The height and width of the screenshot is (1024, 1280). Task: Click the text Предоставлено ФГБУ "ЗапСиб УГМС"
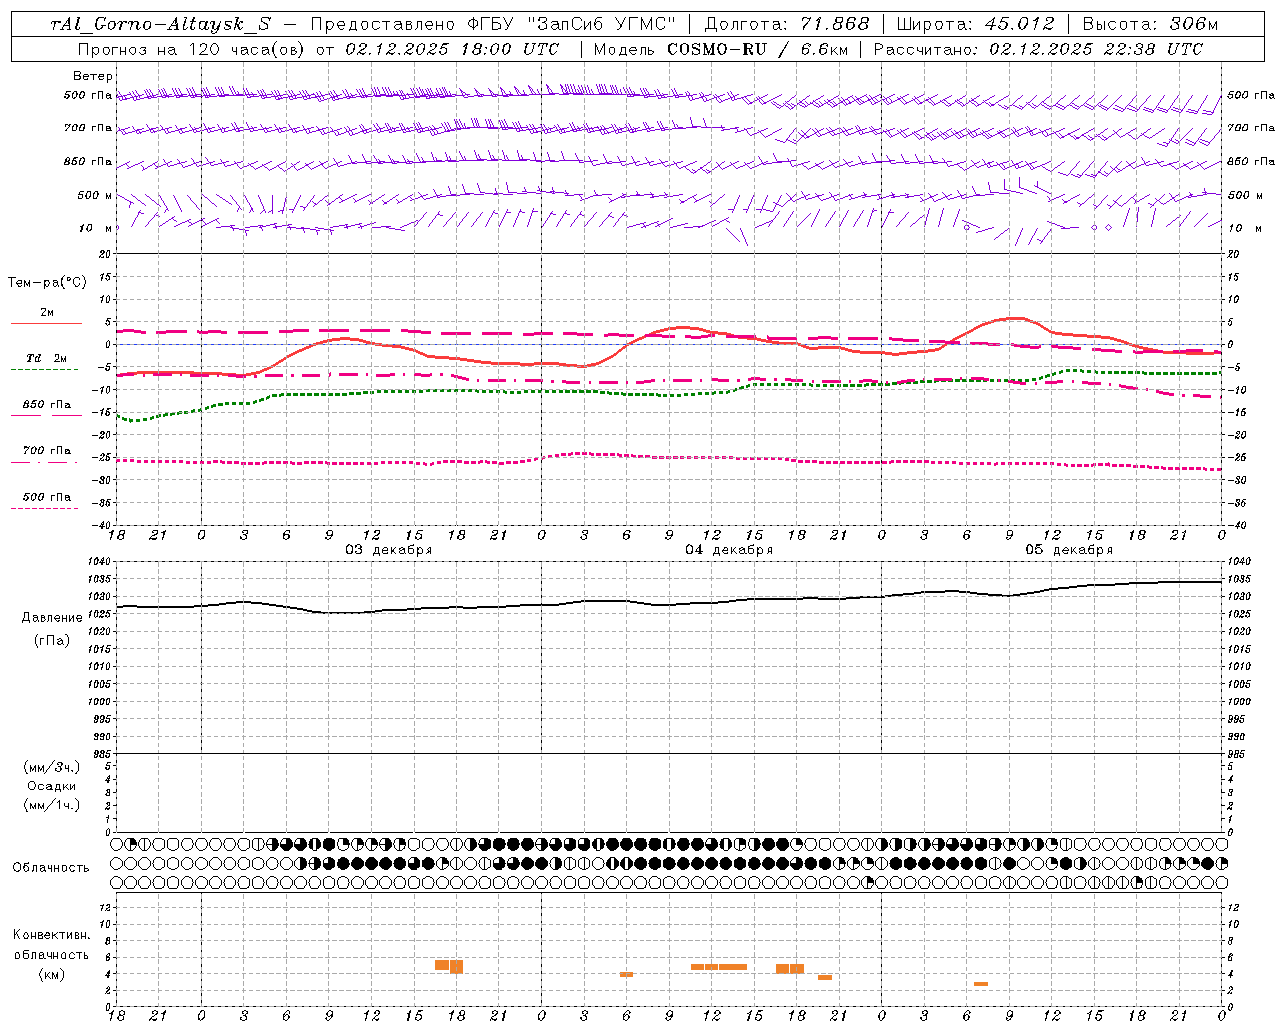coord(494,24)
